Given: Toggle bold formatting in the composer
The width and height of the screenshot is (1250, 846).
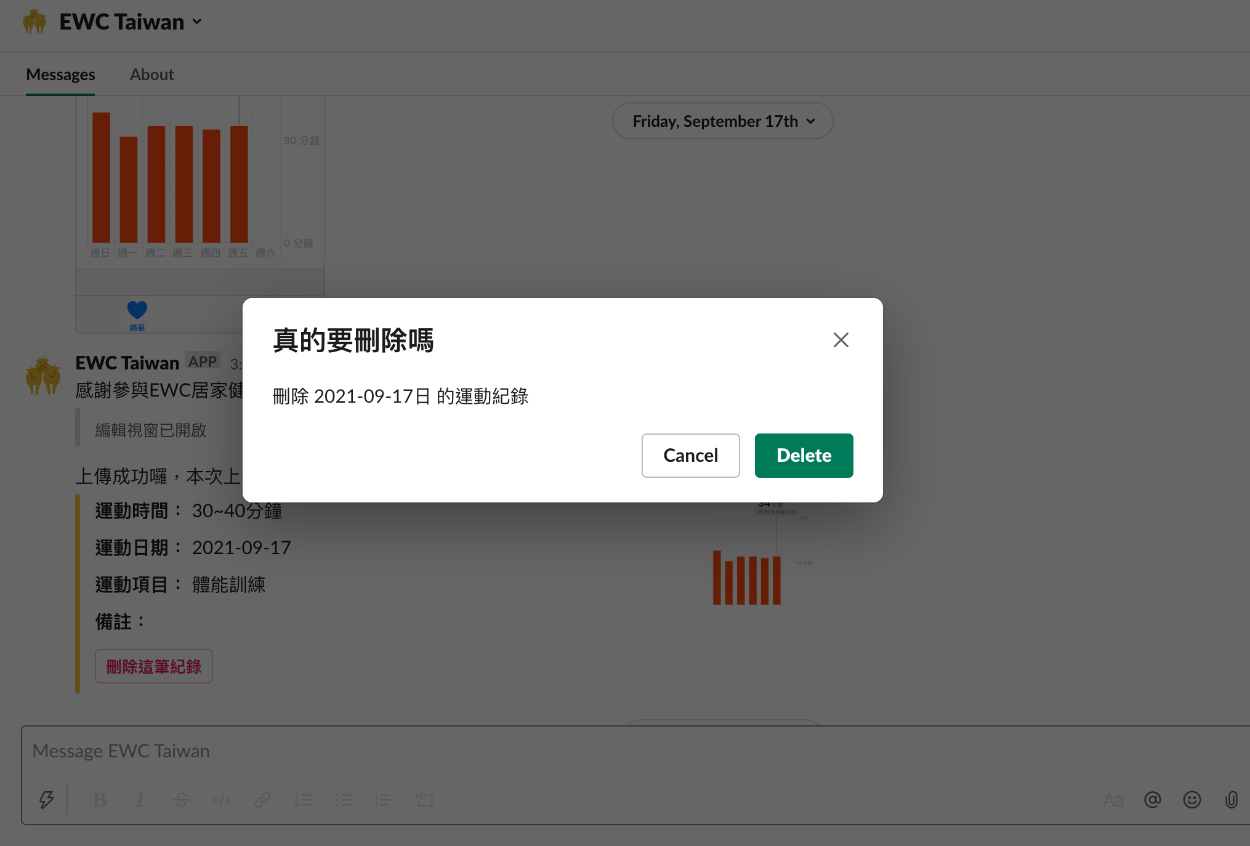Looking at the screenshot, I should 100,800.
